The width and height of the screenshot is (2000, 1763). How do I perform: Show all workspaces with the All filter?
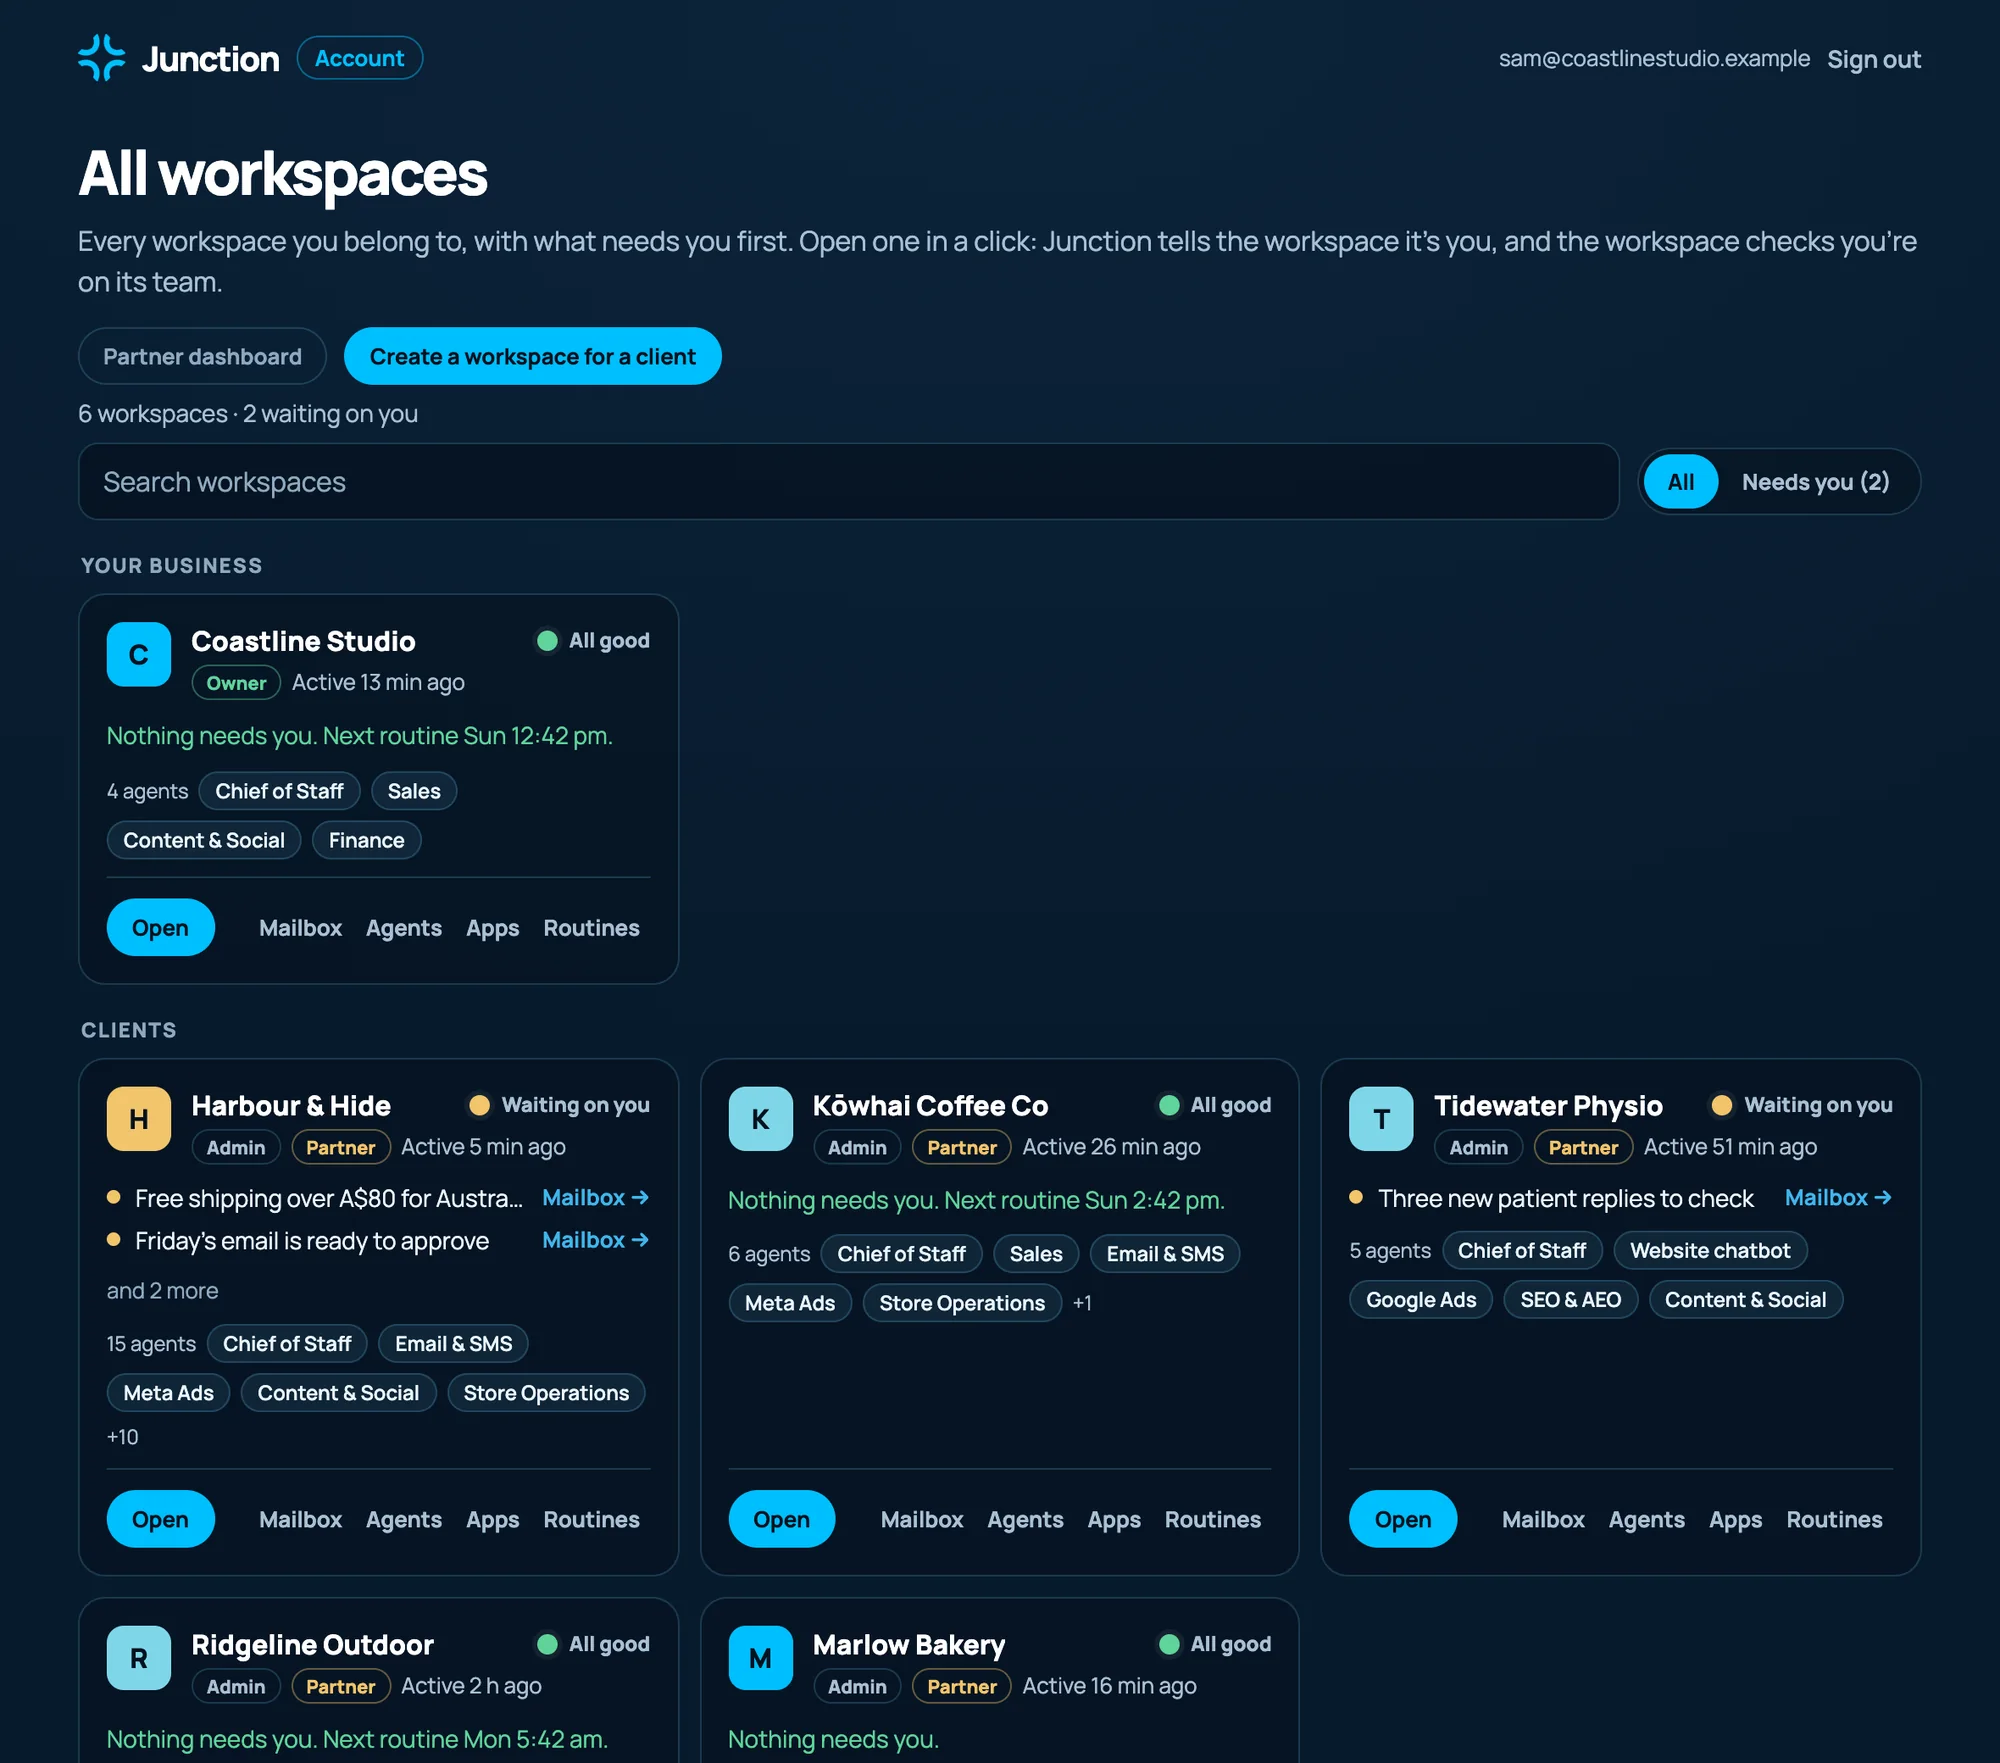(1681, 481)
